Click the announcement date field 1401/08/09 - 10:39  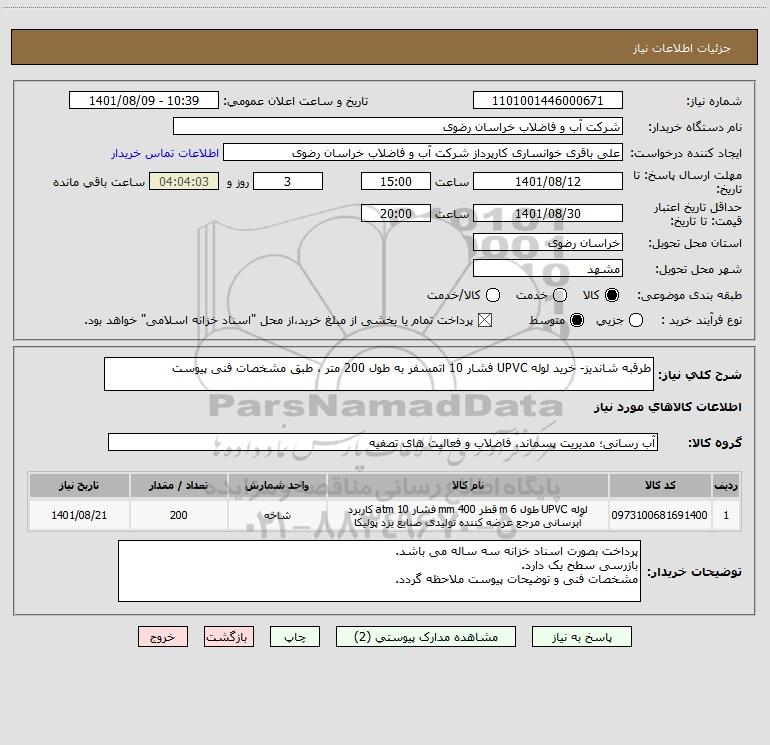coord(144,100)
